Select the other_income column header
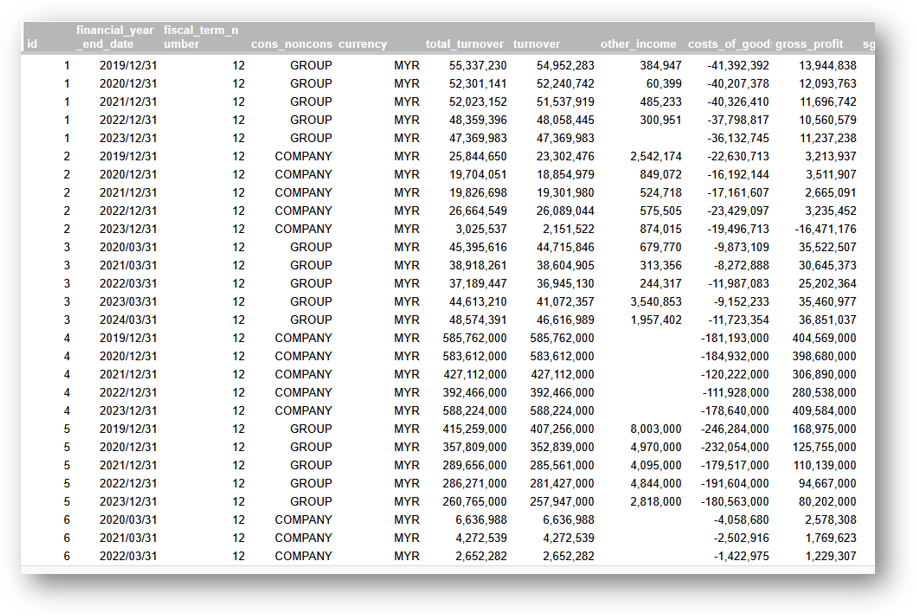The height and width of the screenshot is (616, 917). [x=638, y=44]
